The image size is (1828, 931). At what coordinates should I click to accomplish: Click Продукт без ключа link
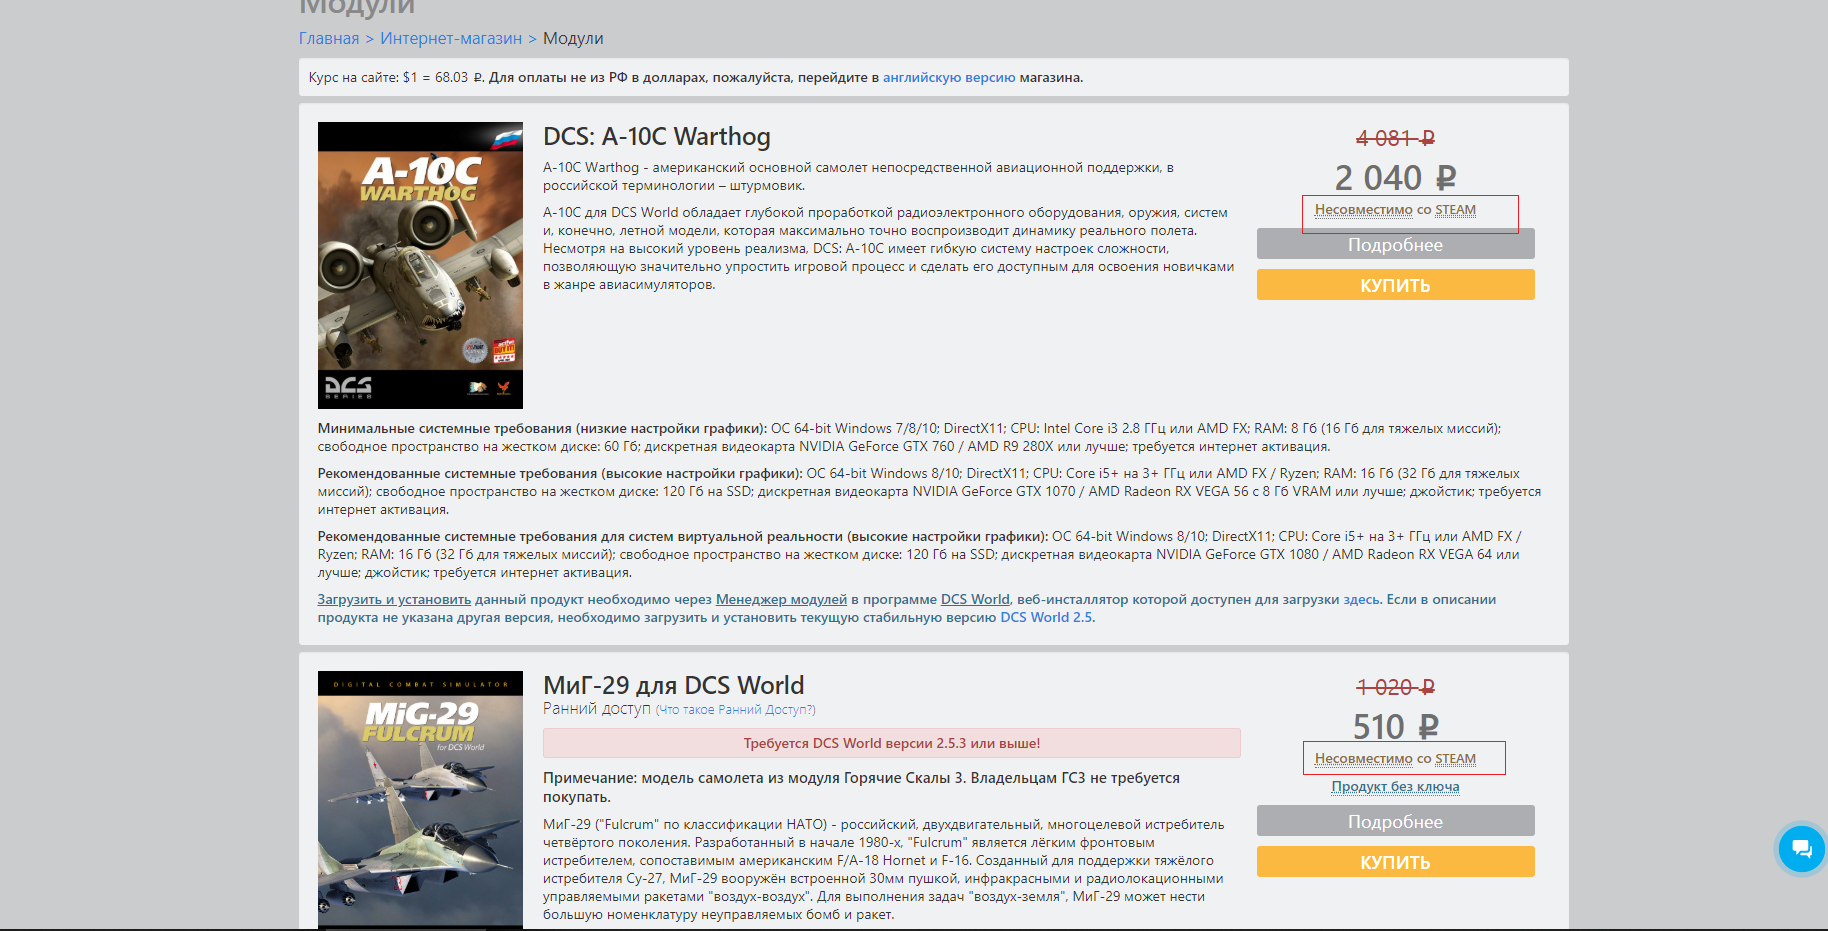[1395, 787]
